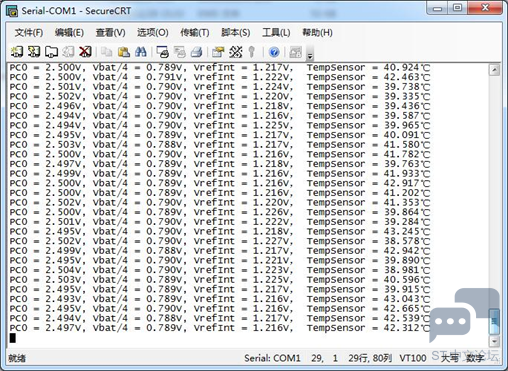
Task: Click the PC0 value 2.496V
Action: (64, 106)
